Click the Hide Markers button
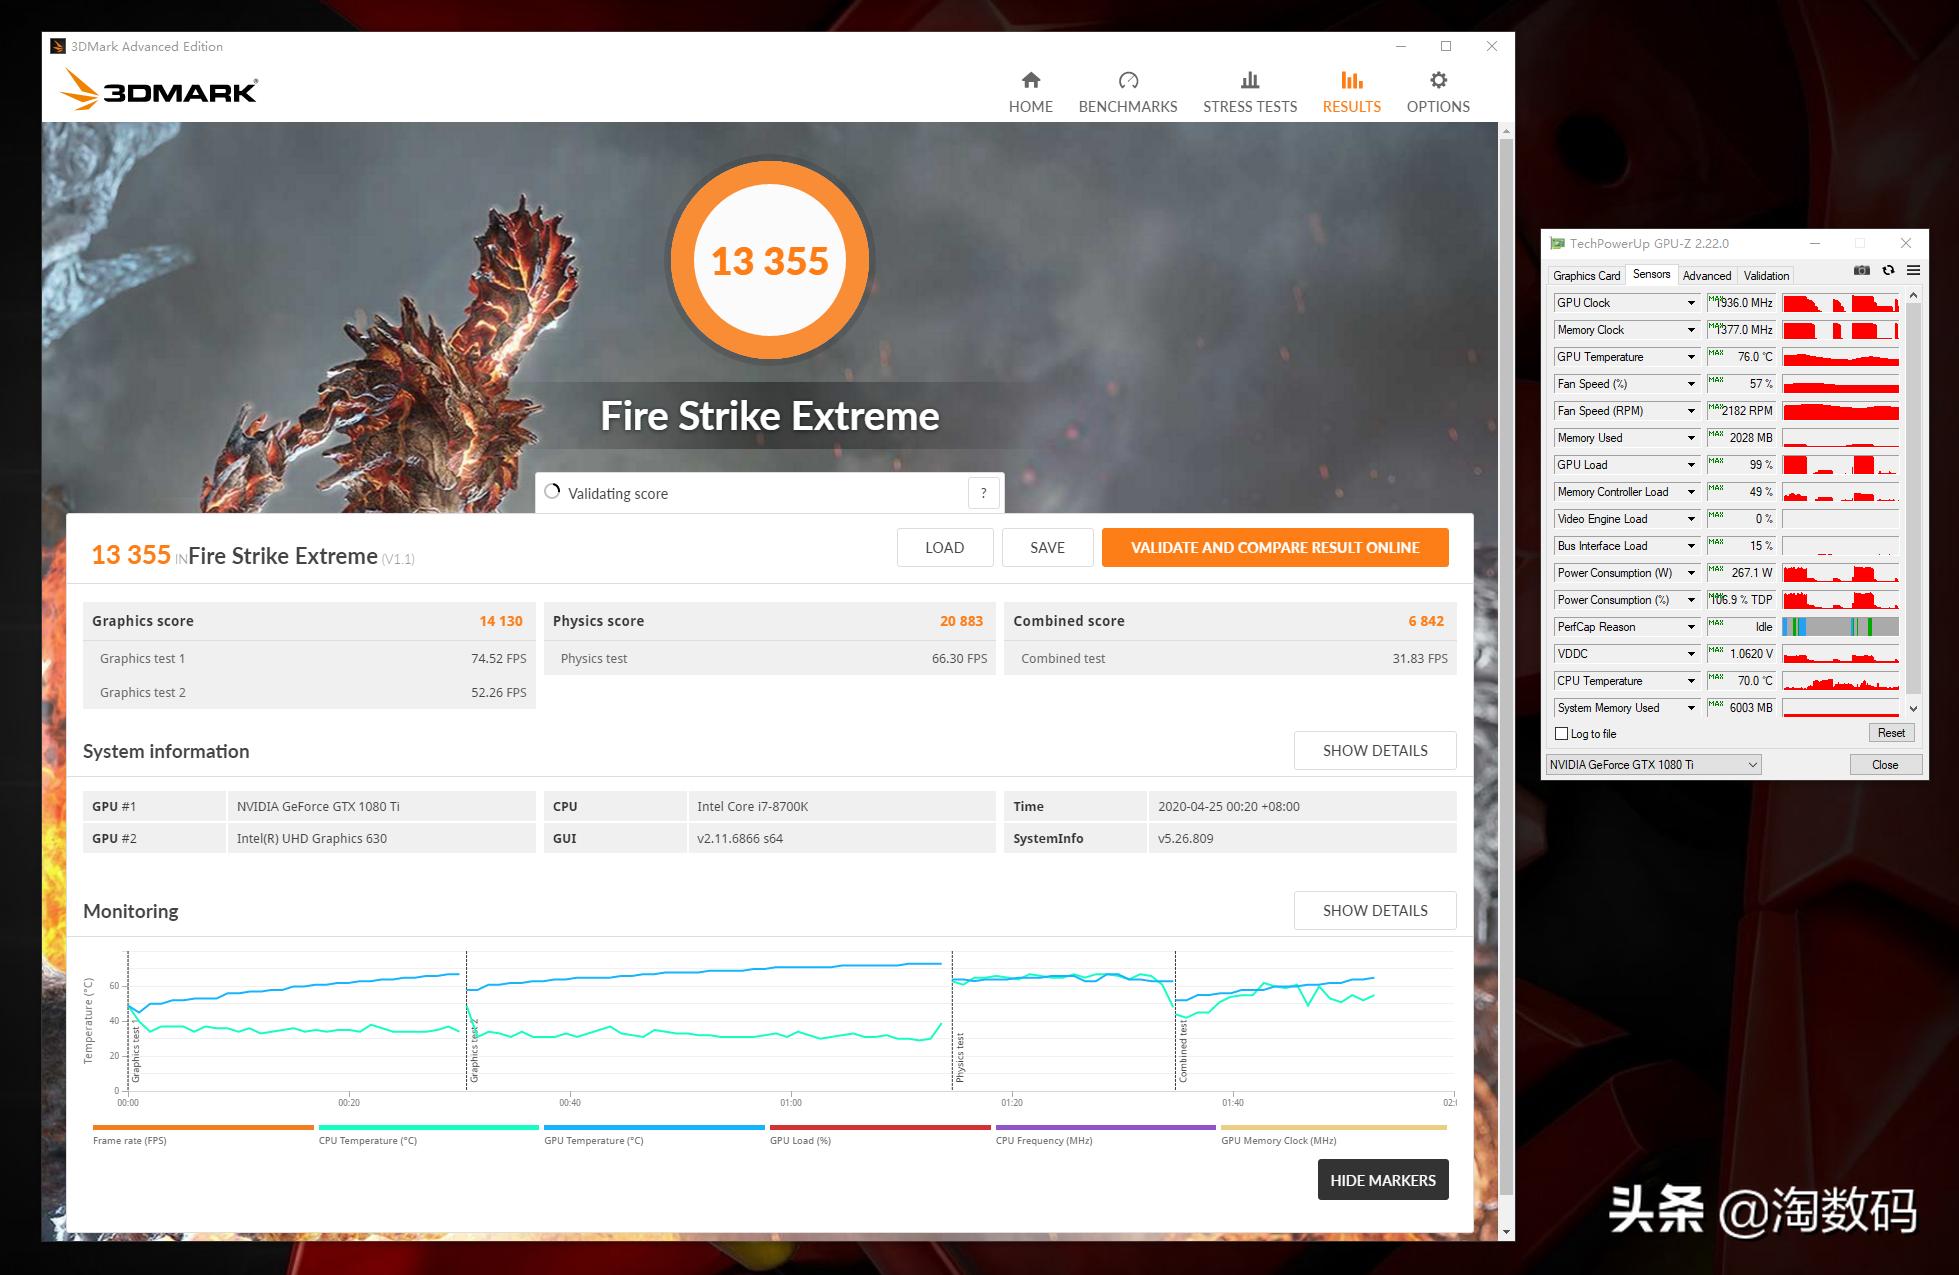1959x1275 pixels. 1382,1180
